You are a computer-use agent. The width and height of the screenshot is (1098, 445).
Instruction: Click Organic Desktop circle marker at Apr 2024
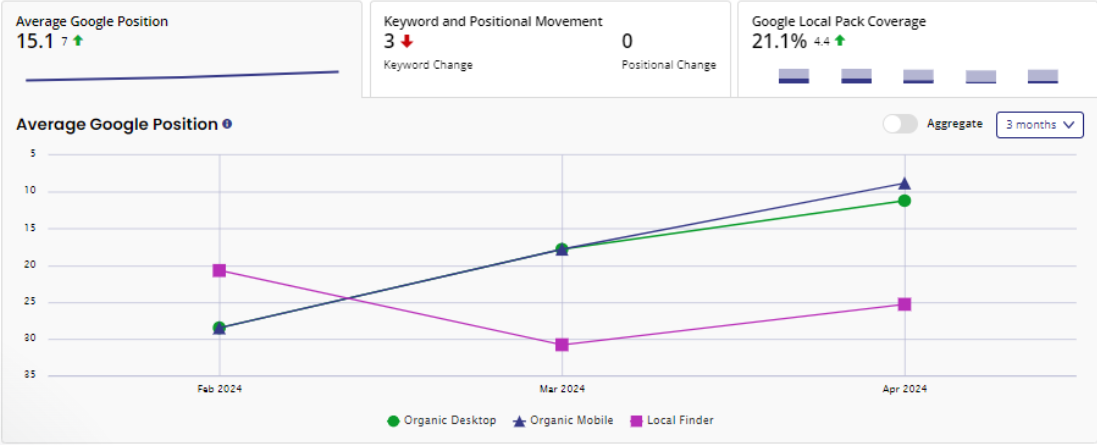(x=904, y=201)
